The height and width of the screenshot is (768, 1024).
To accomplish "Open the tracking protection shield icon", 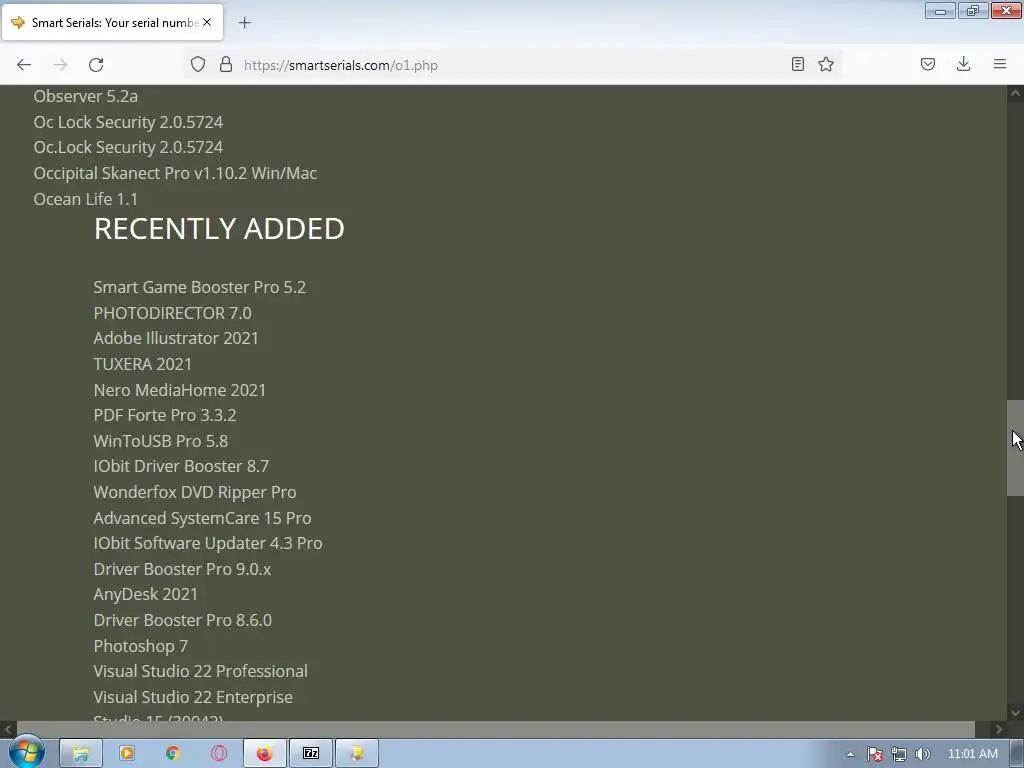I will pyautogui.click(x=198, y=64).
